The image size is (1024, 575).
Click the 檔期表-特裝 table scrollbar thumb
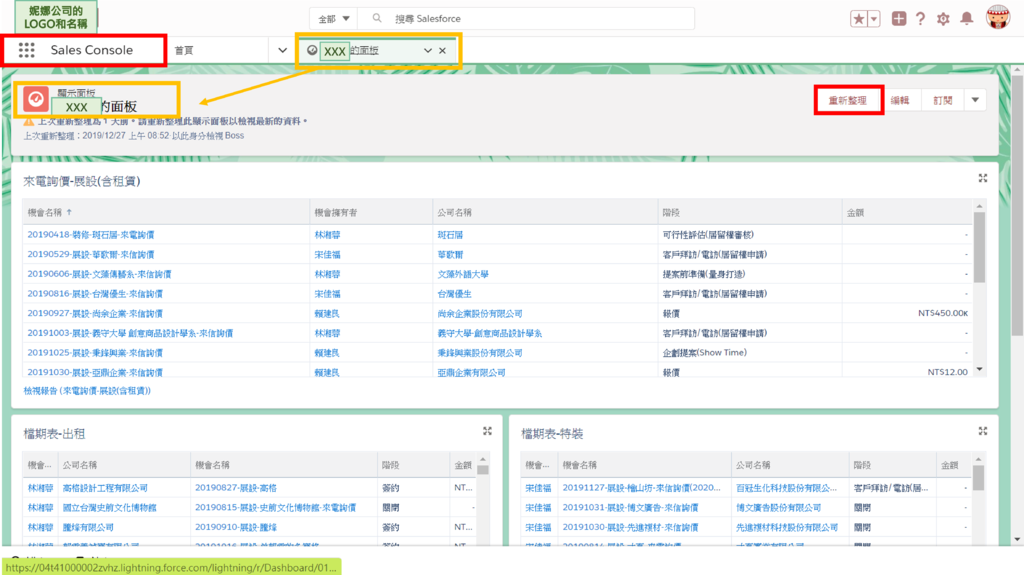(x=978, y=477)
